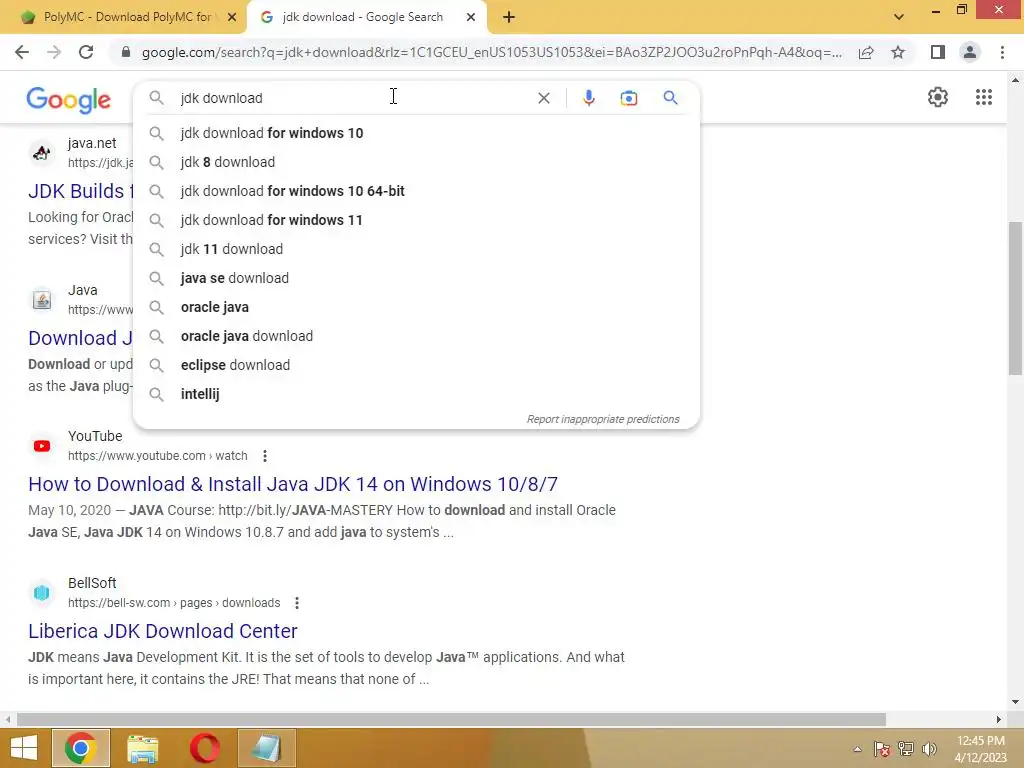Close the jdk download search tab
Image resolution: width=1024 pixels, height=768 pixels.
click(x=471, y=17)
